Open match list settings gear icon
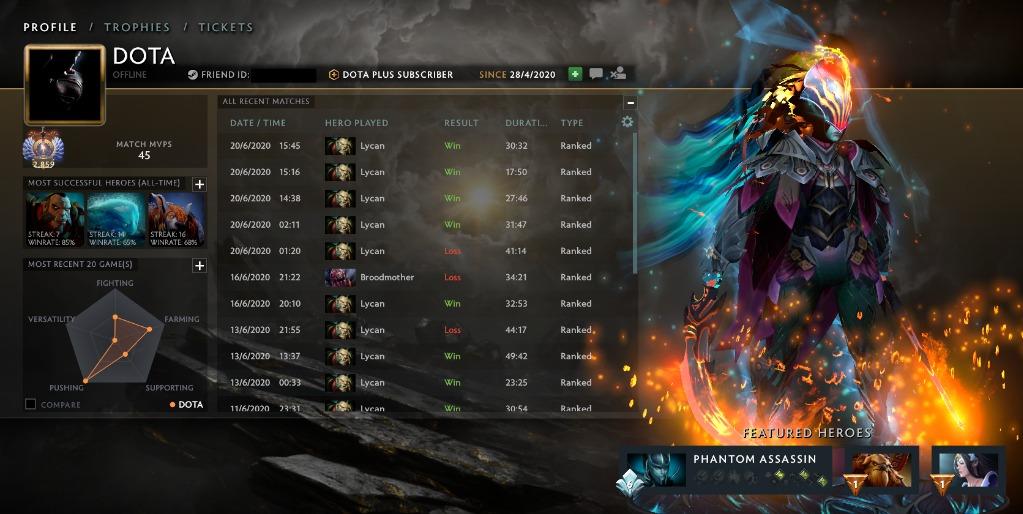 tap(628, 122)
